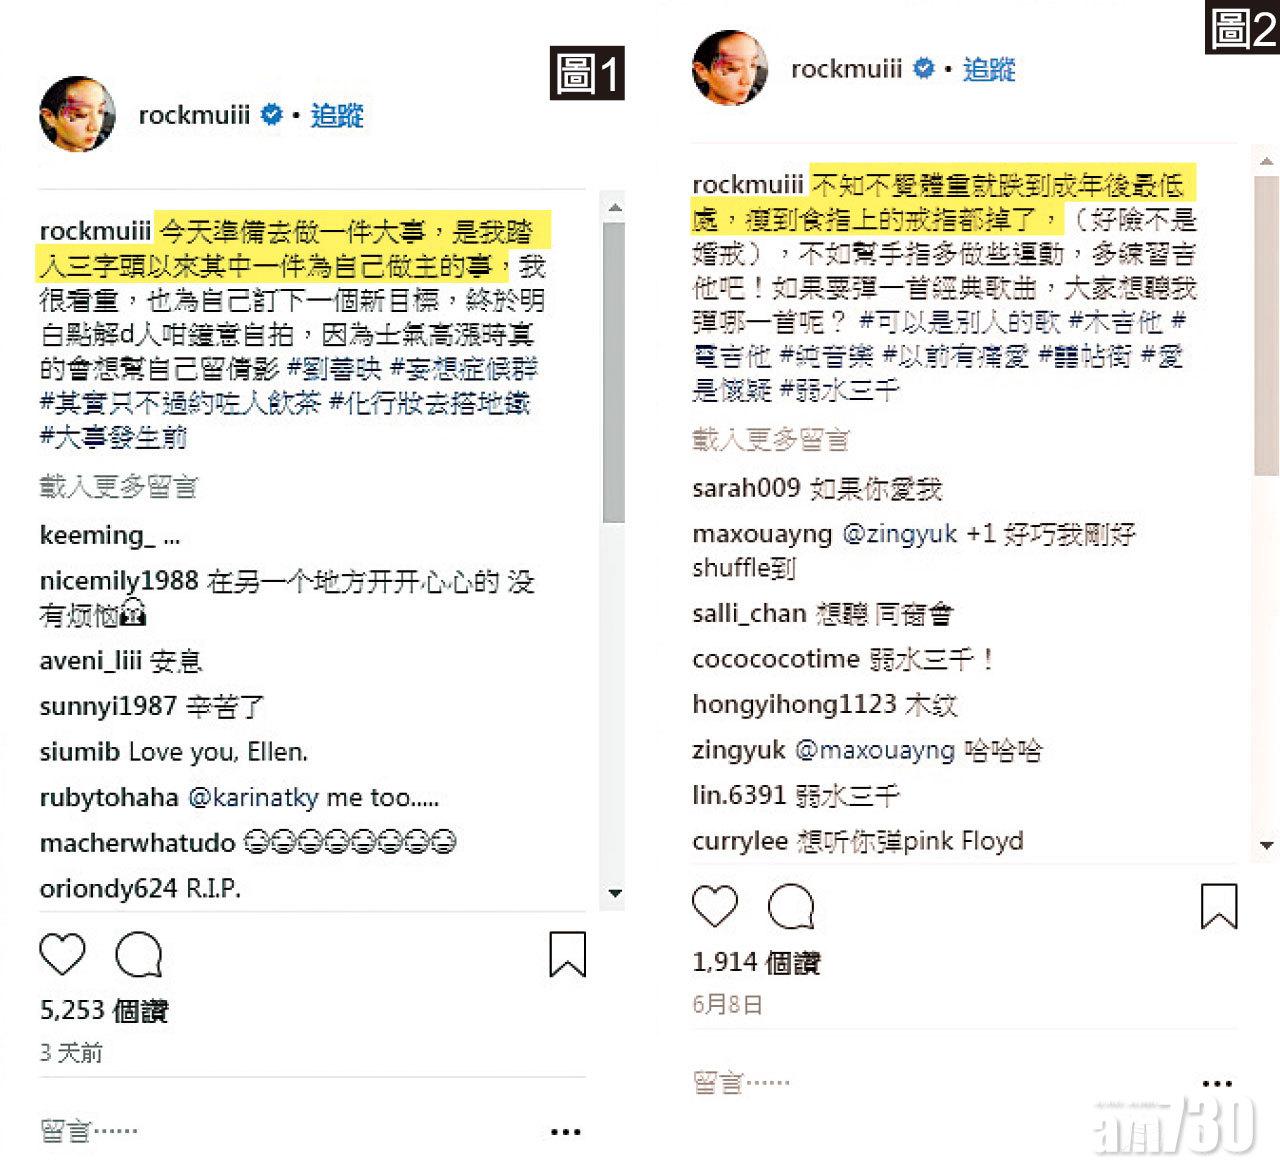Image resolution: width=1280 pixels, height=1175 pixels.
Task: Click left post scrollbar up arrow
Action: pyautogui.click(x=615, y=207)
